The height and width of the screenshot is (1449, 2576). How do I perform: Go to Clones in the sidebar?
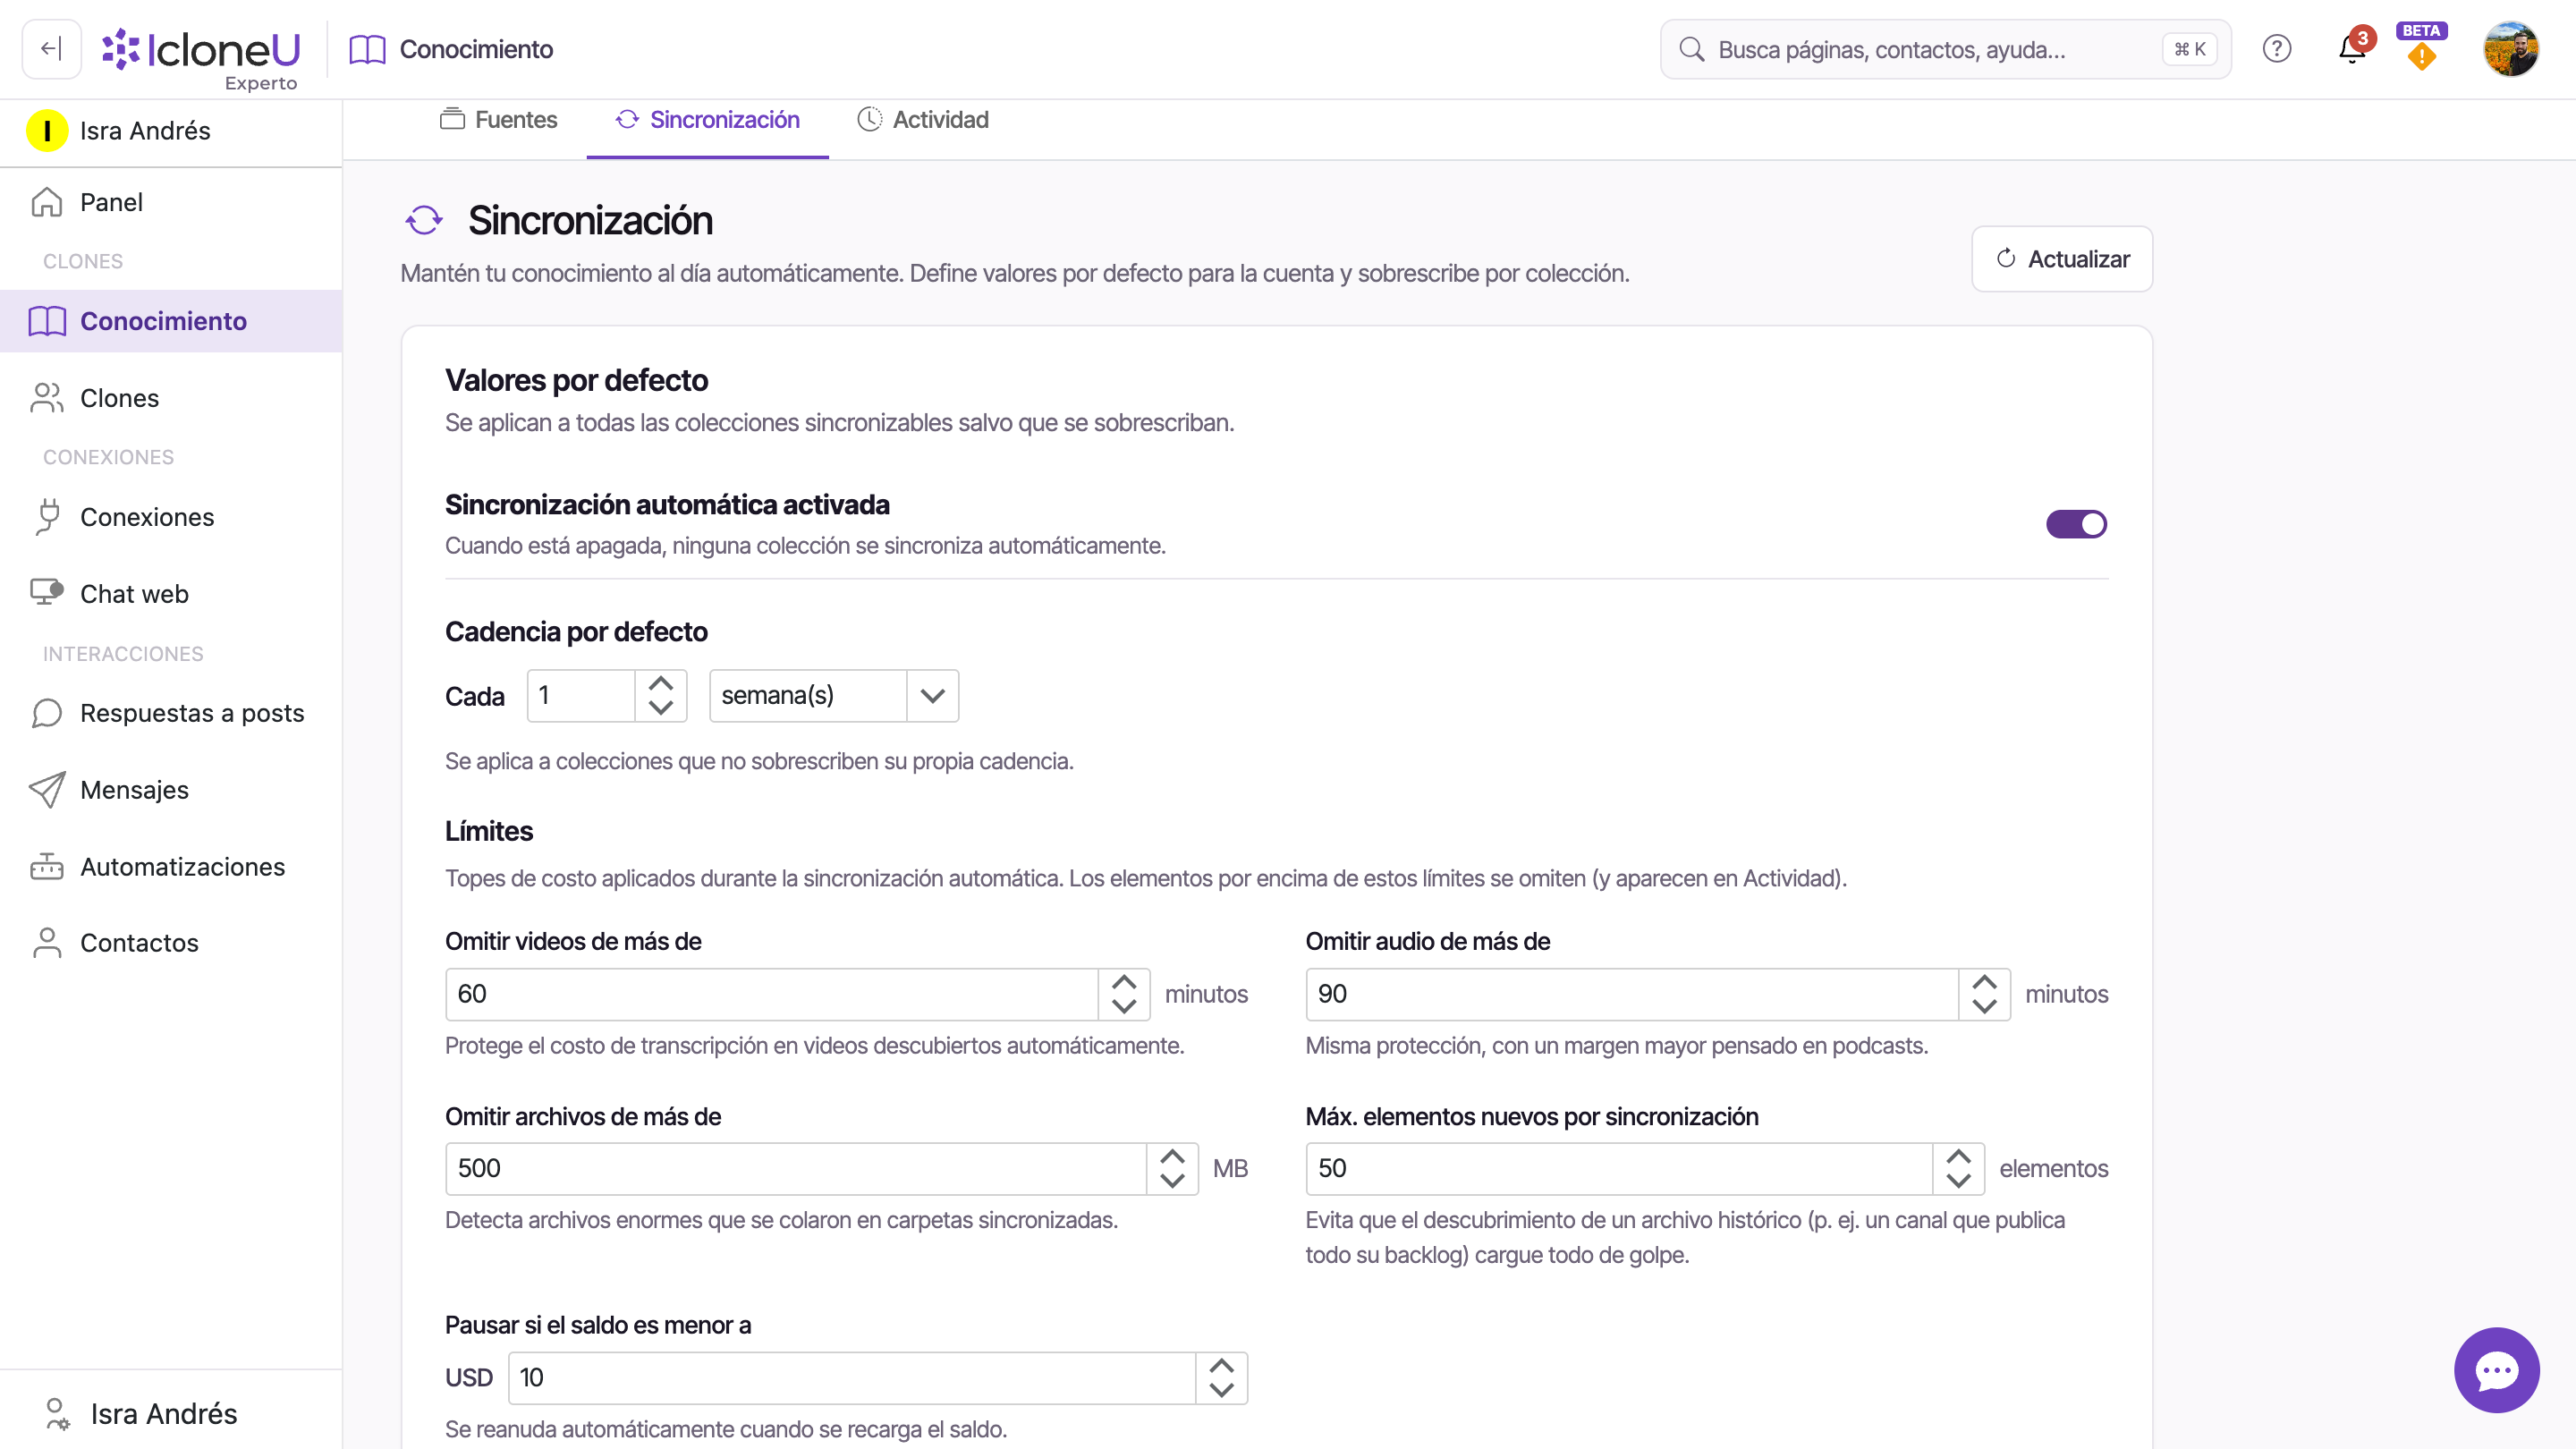(x=171, y=398)
